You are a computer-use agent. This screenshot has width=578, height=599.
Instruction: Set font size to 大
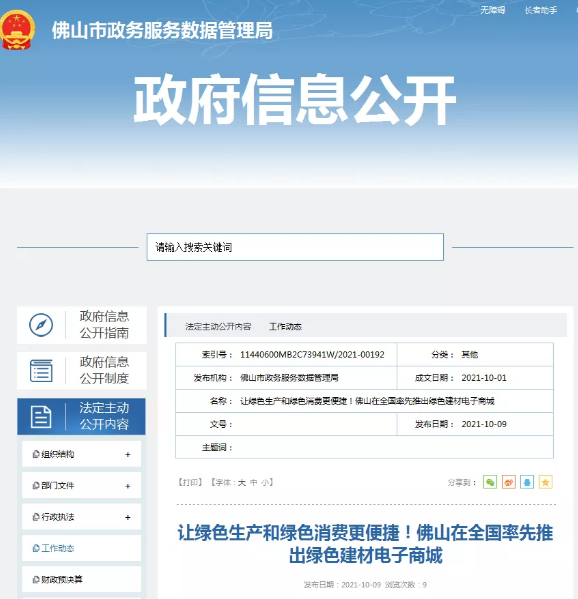click(241, 482)
